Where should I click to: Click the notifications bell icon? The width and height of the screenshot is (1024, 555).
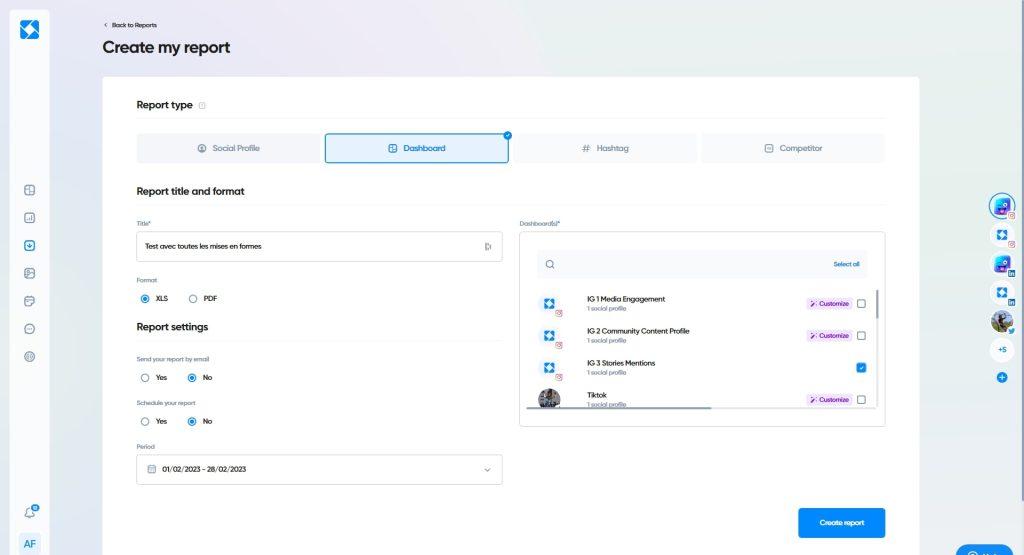coord(30,512)
